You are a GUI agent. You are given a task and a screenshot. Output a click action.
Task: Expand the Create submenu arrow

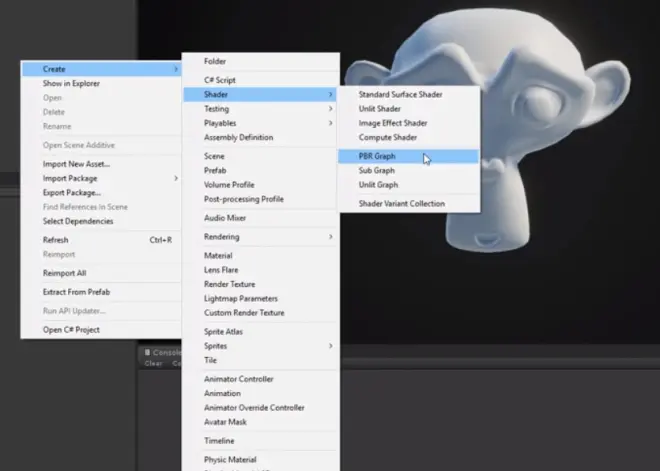[x=176, y=69]
